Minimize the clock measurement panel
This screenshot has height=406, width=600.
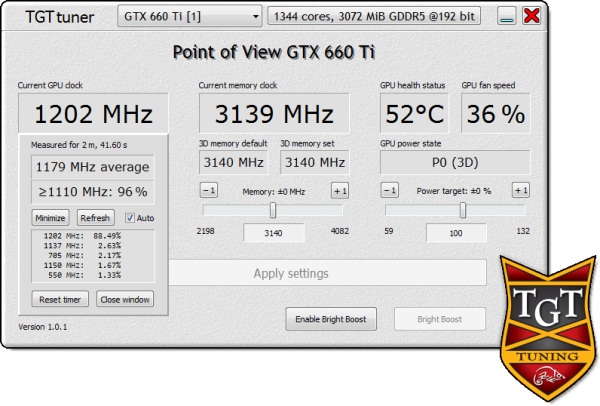pyautogui.click(x=50, y=218)
